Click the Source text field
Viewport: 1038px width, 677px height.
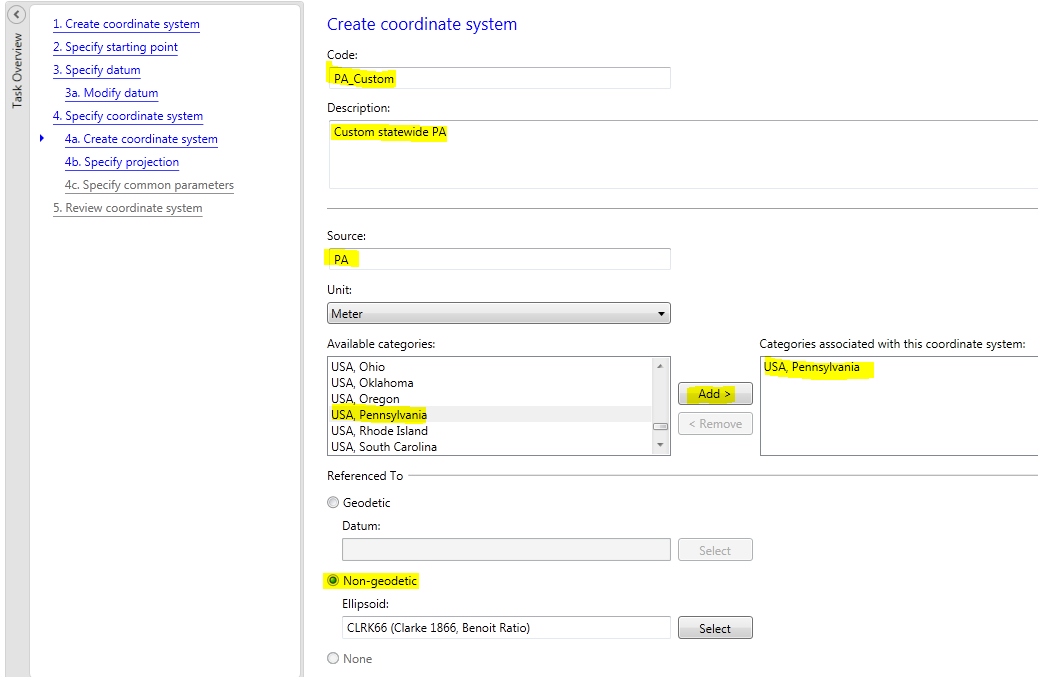click(498, 259)
